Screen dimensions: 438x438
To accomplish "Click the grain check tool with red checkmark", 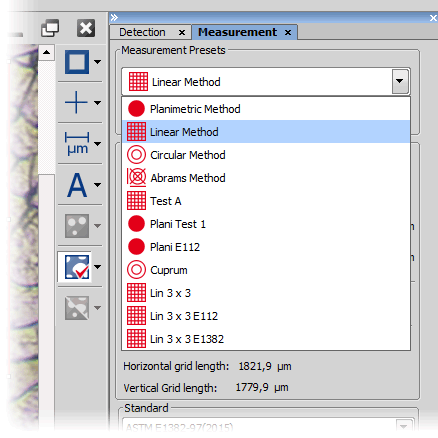I will (x=77, y=267).
